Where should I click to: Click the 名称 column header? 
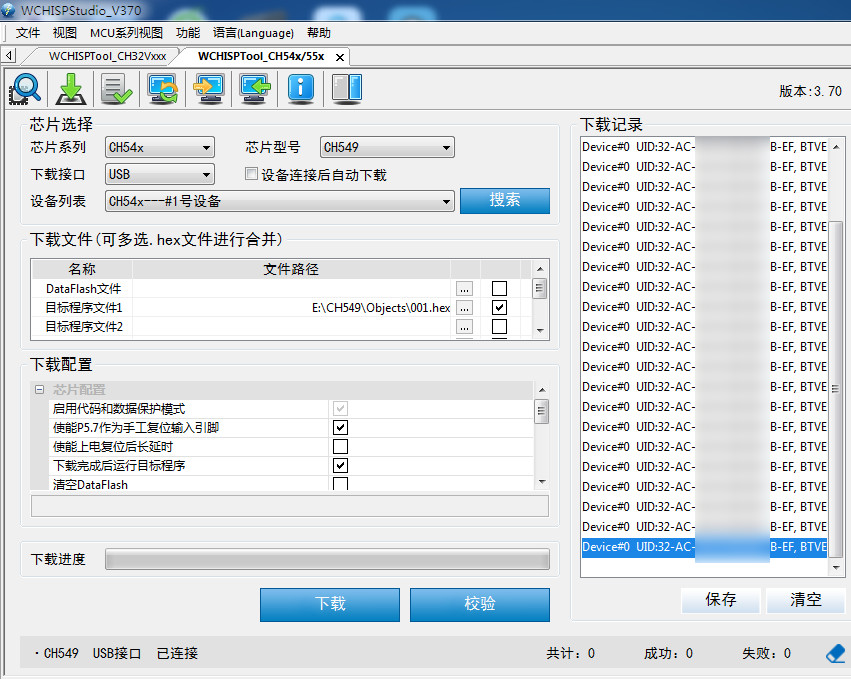point(82,269)
